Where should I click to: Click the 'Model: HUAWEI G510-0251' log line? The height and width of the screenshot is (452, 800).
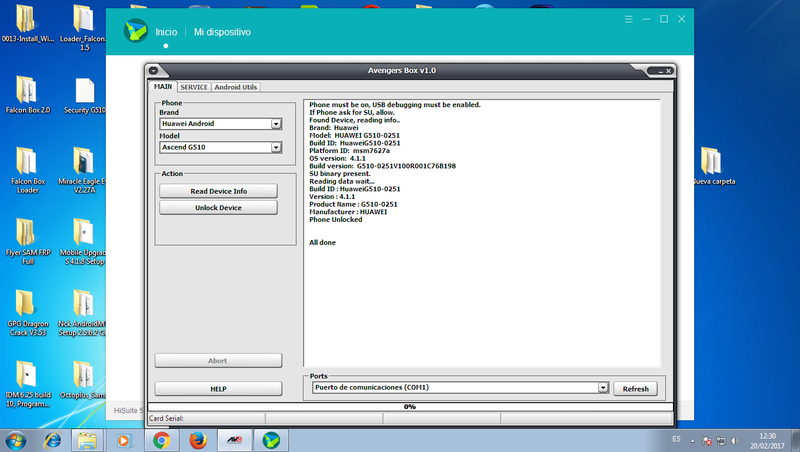[355, 136]
